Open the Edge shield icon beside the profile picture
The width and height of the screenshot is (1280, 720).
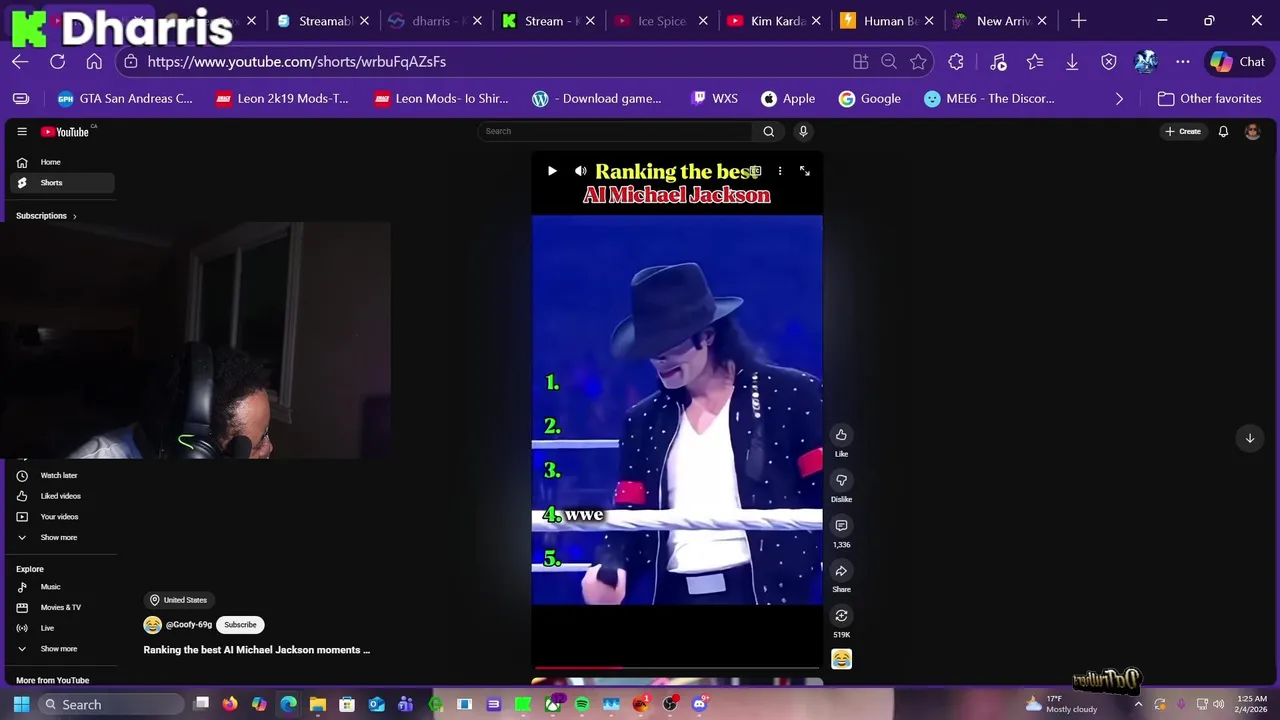pos(1108,61)
